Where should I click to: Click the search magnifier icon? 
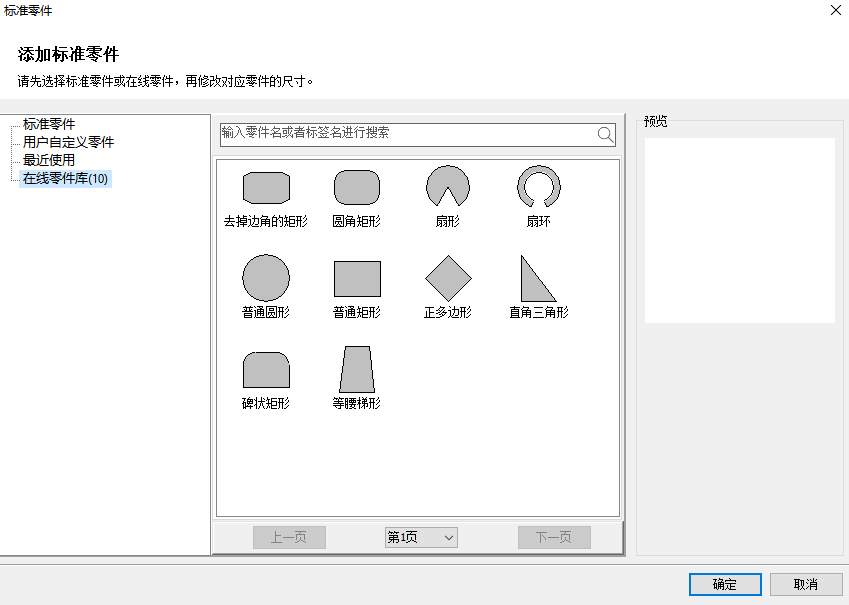605,134
